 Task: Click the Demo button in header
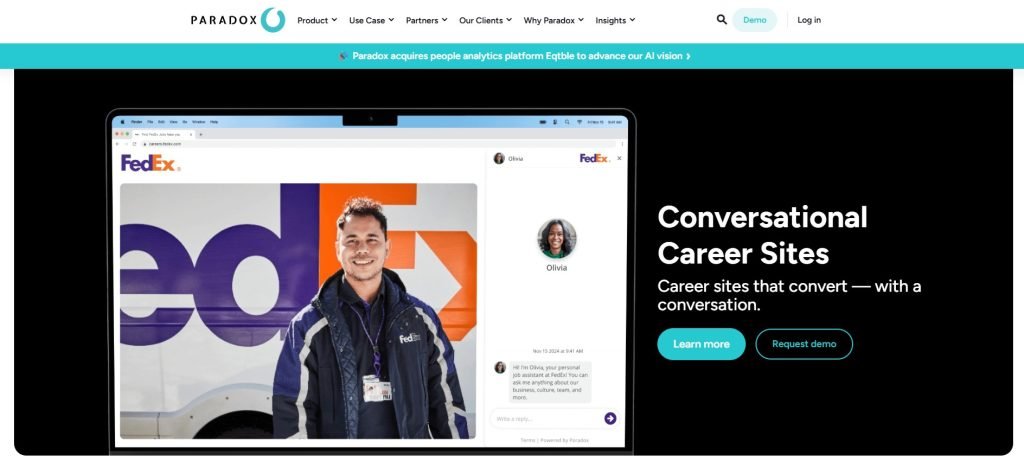click(754, 20)
